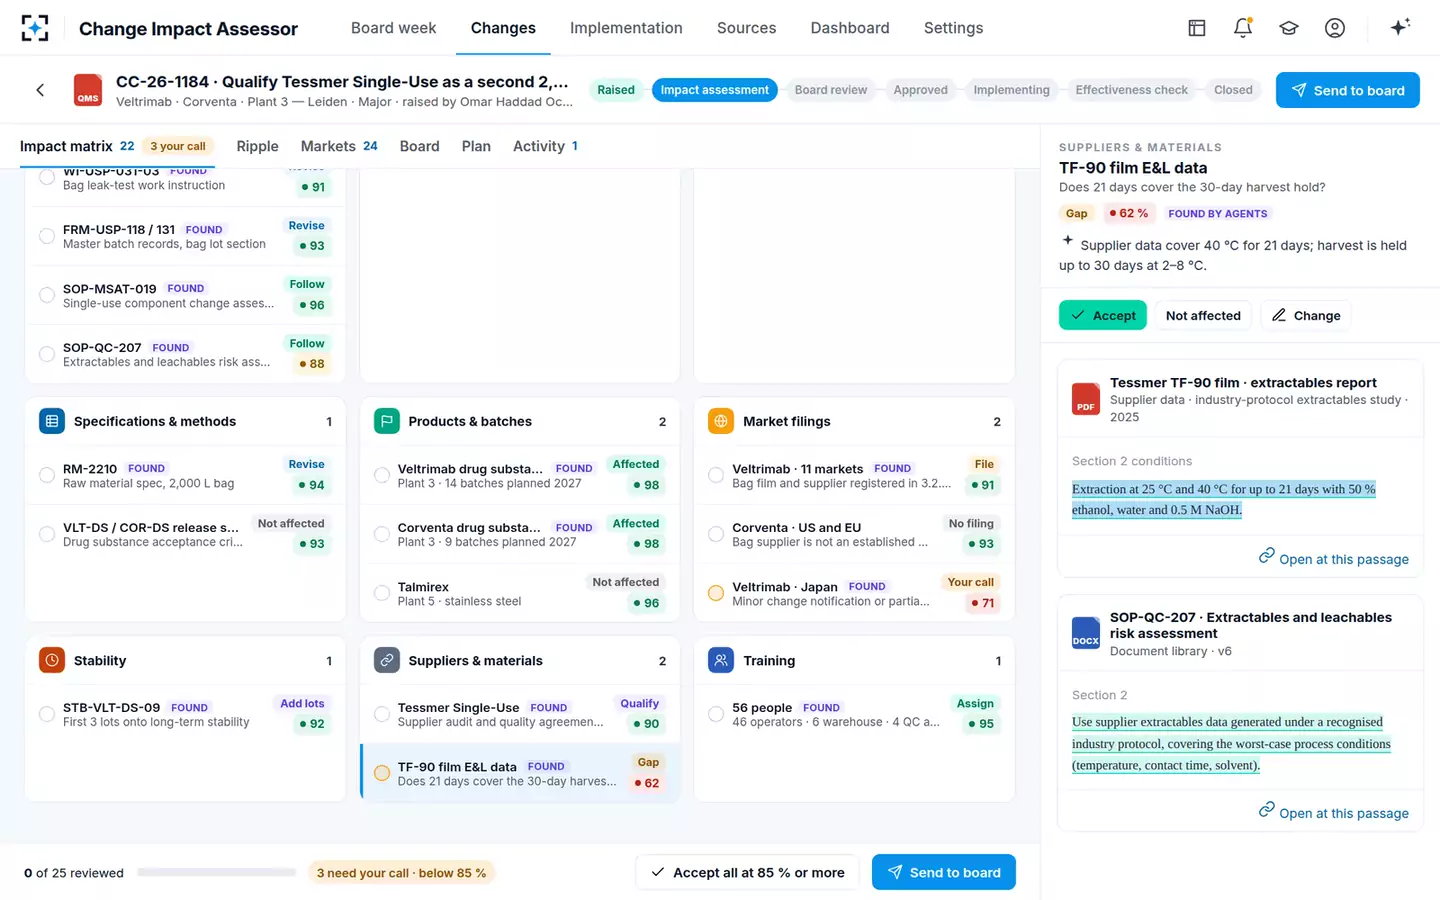Open the Dashboard top tab
Viewport: 1440px width, 900px height.
point(850,28)
